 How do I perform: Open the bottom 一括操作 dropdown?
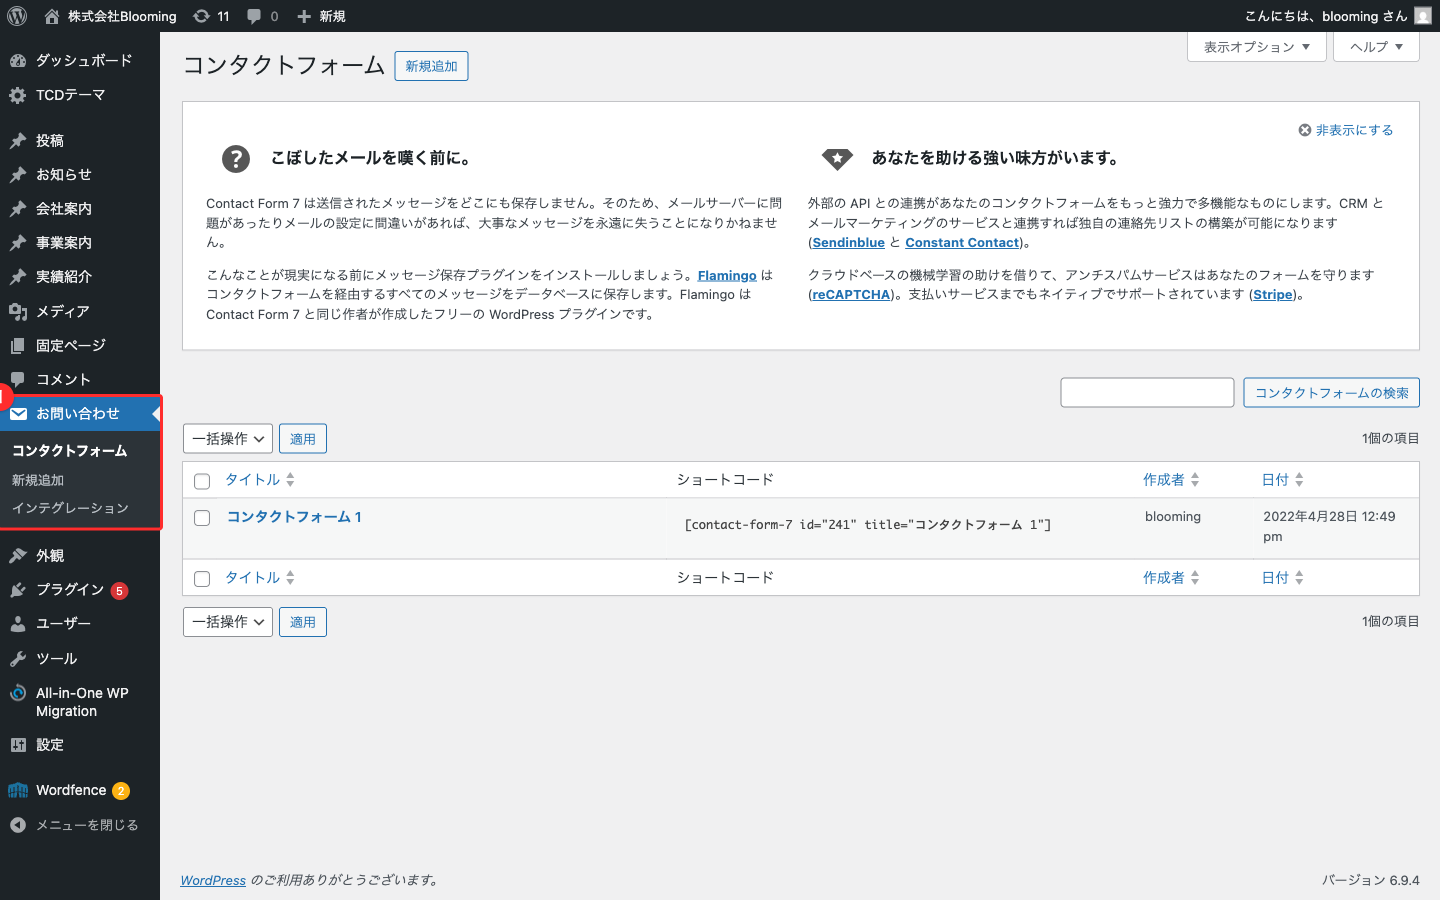point(228,622)
